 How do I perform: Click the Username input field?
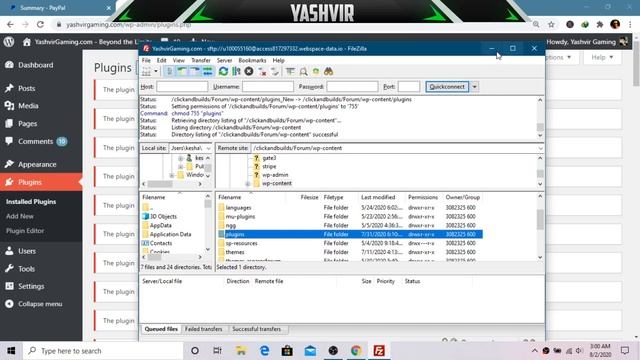pyautogui.click(x=268, y=87)
